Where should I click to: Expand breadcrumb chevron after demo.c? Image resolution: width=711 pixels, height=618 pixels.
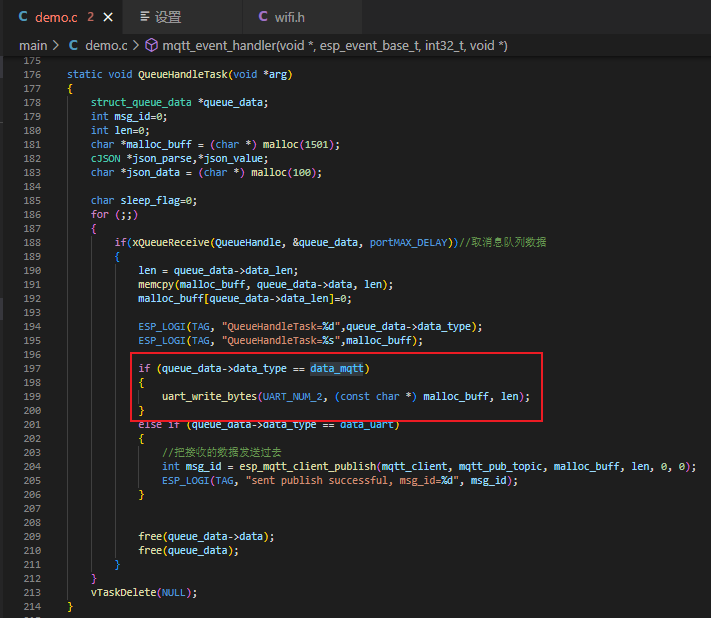click(x=136, y=46)
